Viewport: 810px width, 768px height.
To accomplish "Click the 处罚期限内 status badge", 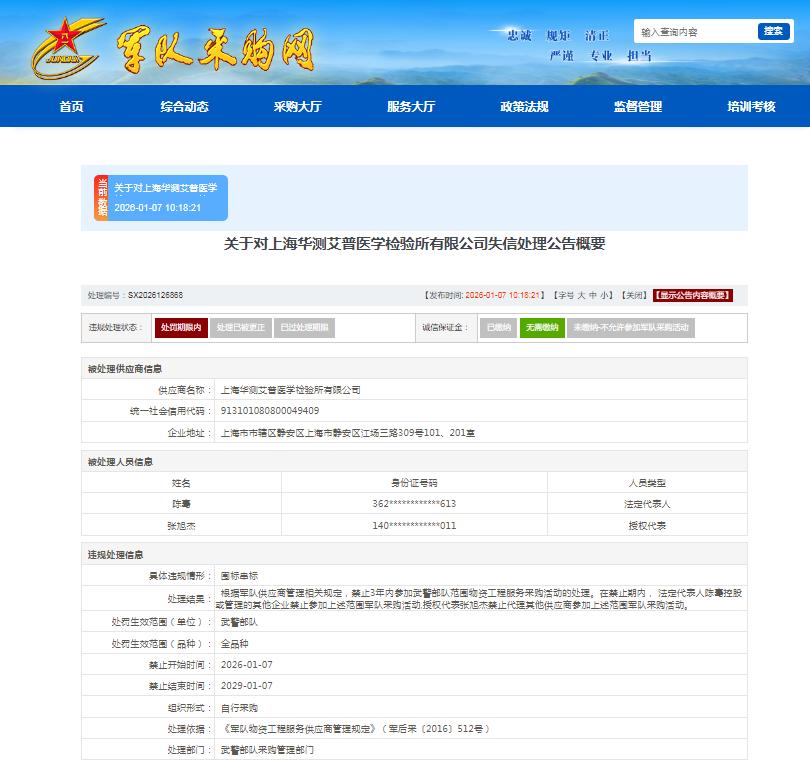I will [x=181, y=327].
